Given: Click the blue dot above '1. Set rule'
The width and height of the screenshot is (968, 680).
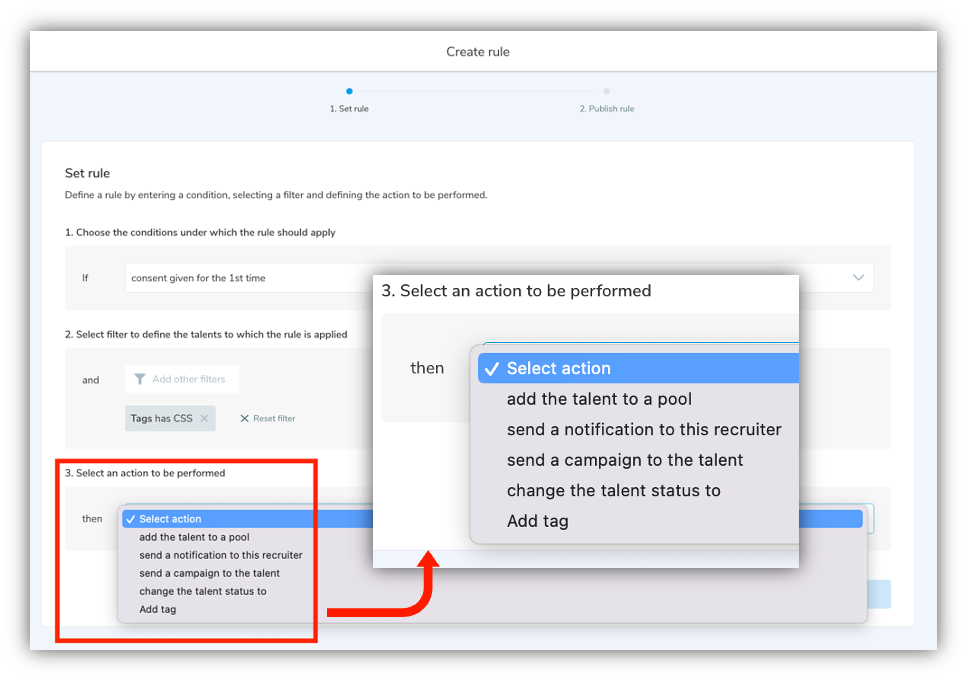Looking at the screenshot, I should (349, 91).
